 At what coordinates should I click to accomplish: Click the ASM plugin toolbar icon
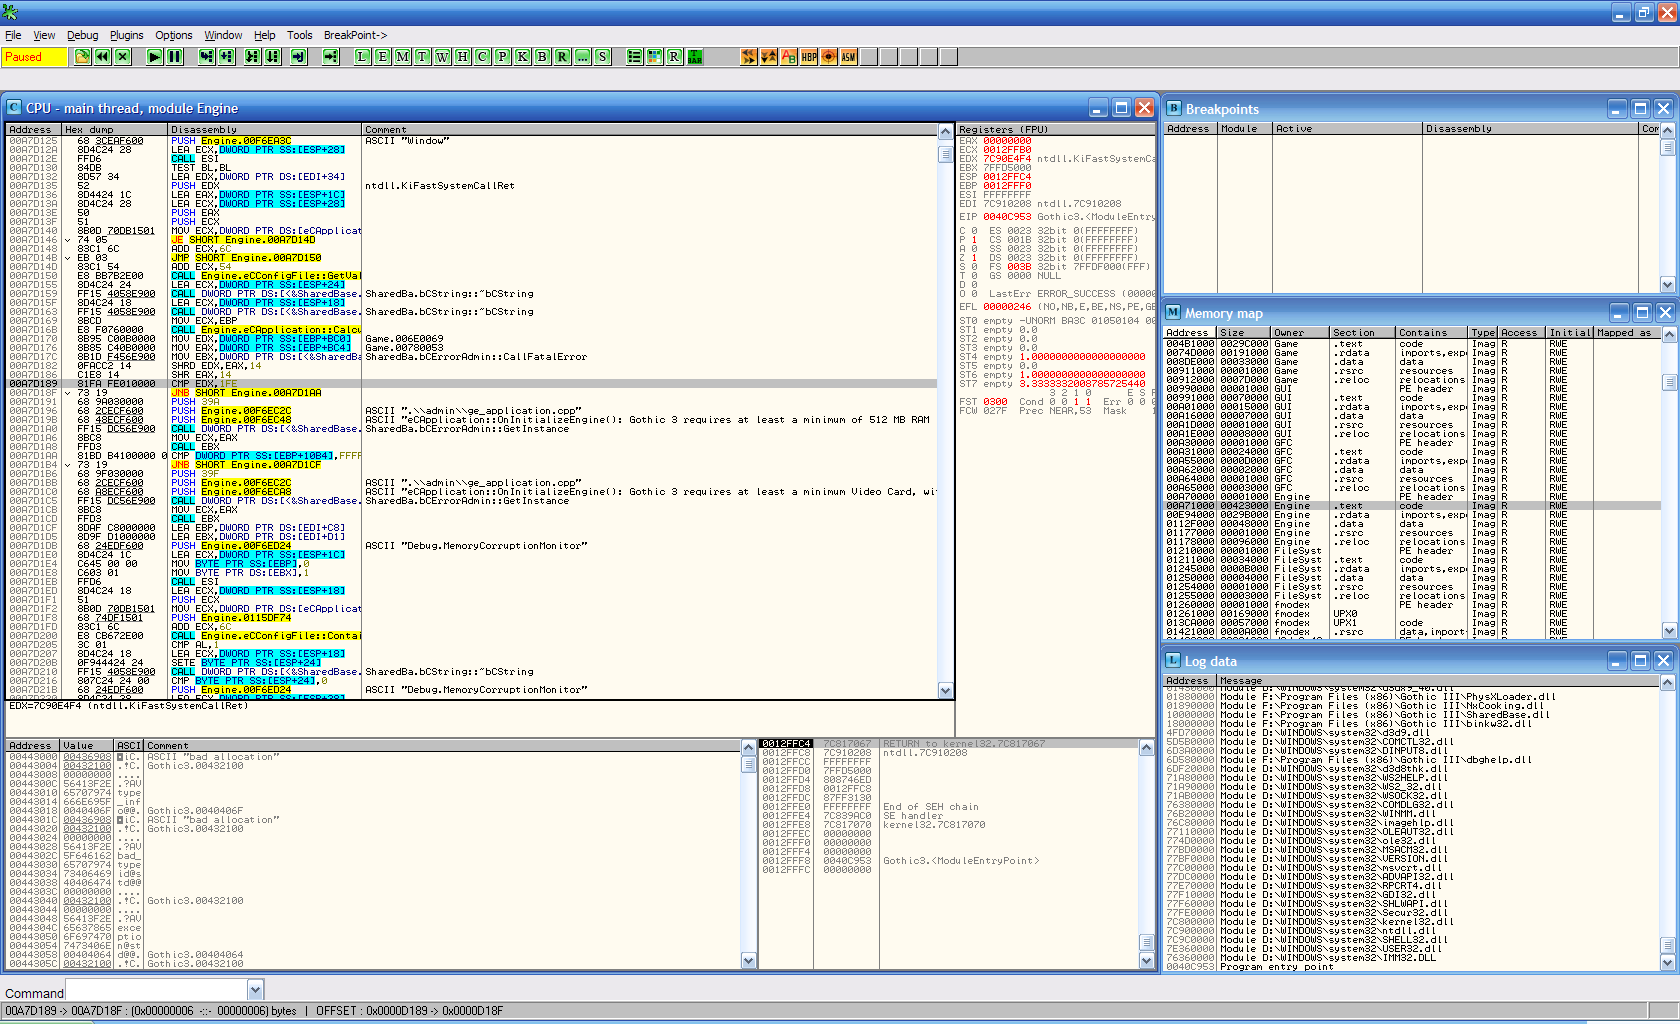[x=848, y=57]
